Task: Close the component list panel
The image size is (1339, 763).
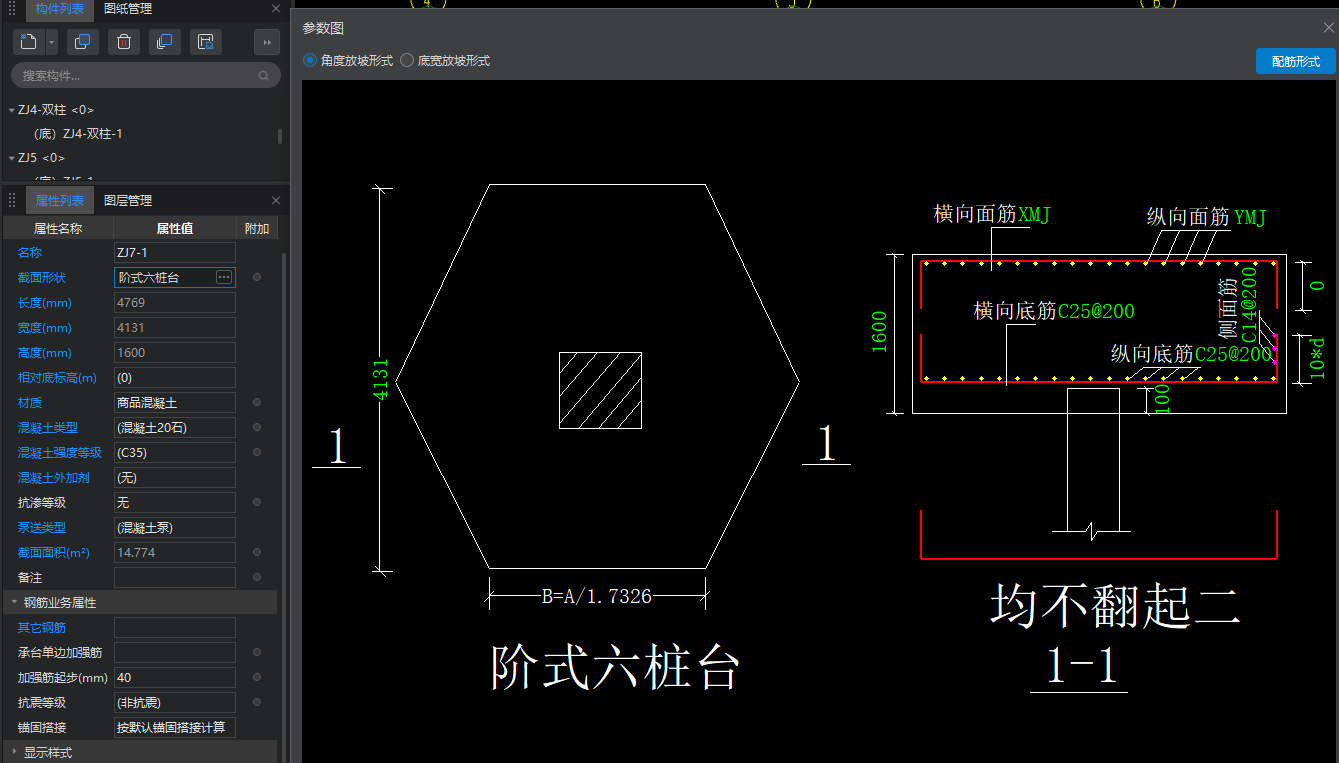Action: coord(276,9)
